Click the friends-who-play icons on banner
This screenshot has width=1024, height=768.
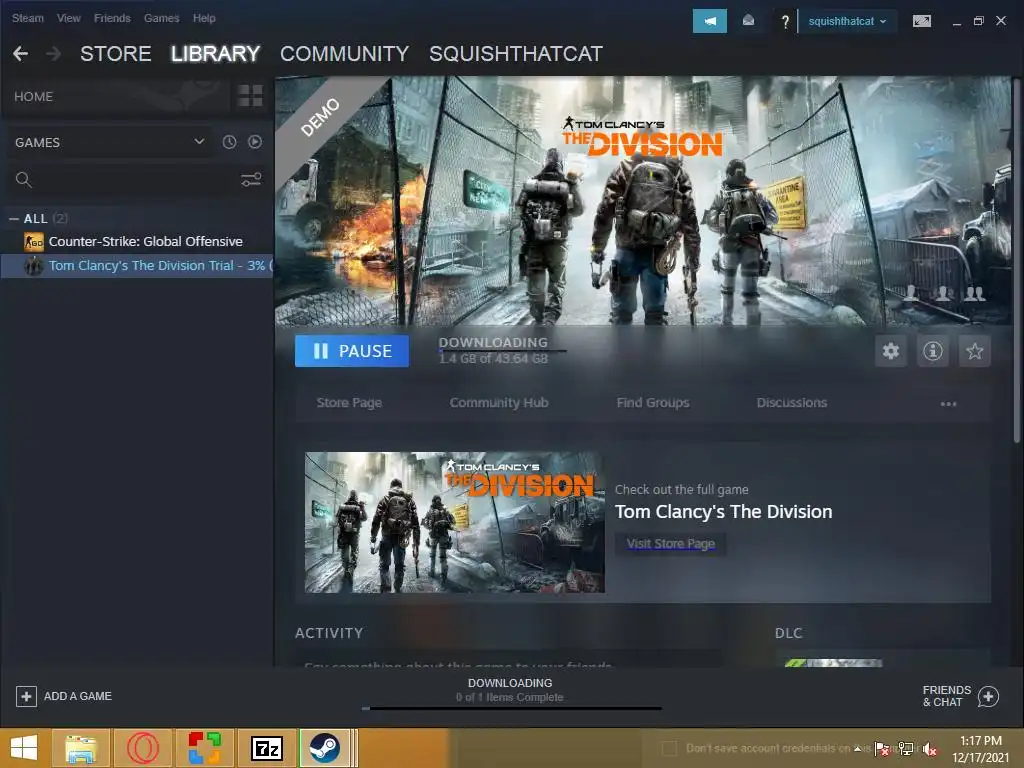(943, 293)
